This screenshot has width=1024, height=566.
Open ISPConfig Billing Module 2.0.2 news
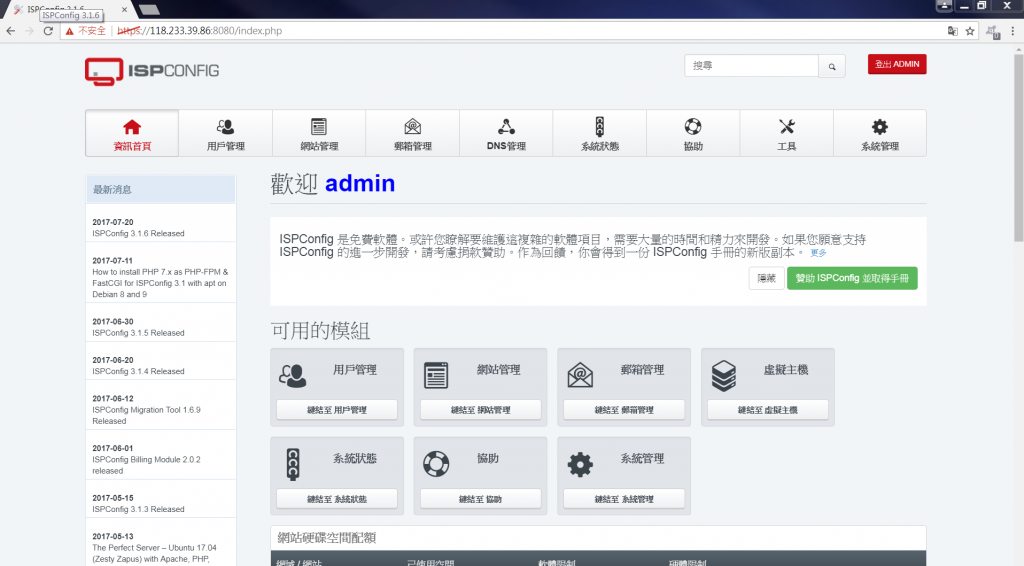[146, 465]
